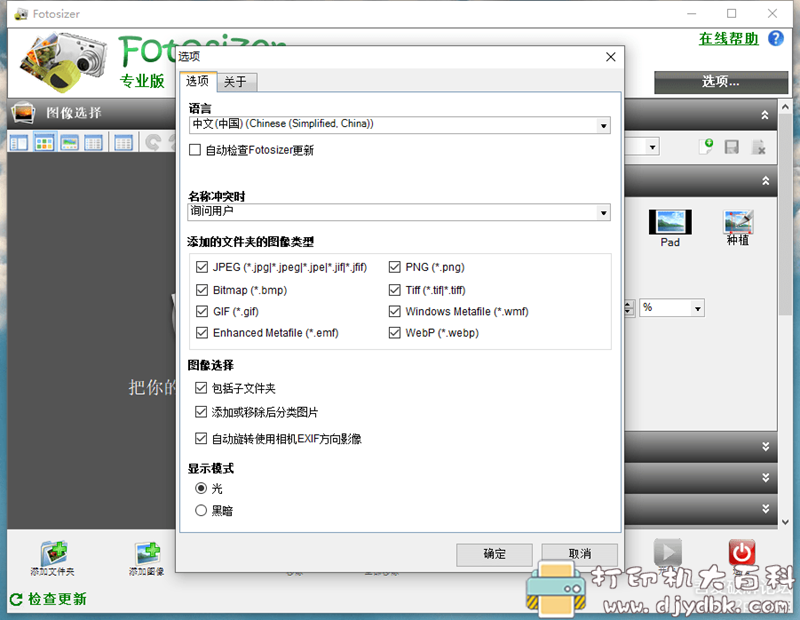800x620 pixels.
Task: Click the delete profile icon
Action: tap(758, 147)
